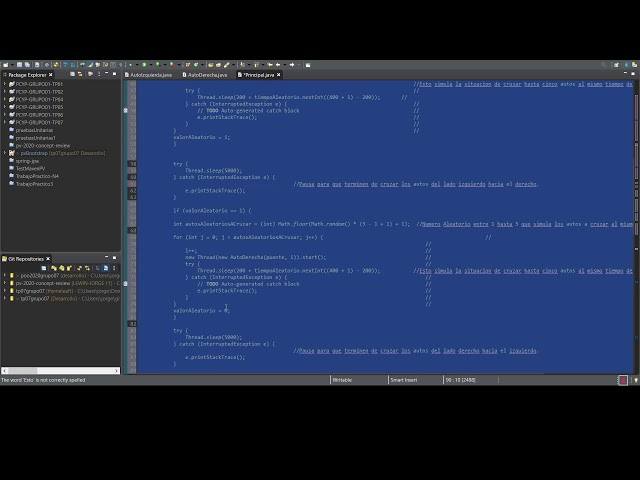Toggle code fold marker beside second TODO catch

click(x=126, y=284)
